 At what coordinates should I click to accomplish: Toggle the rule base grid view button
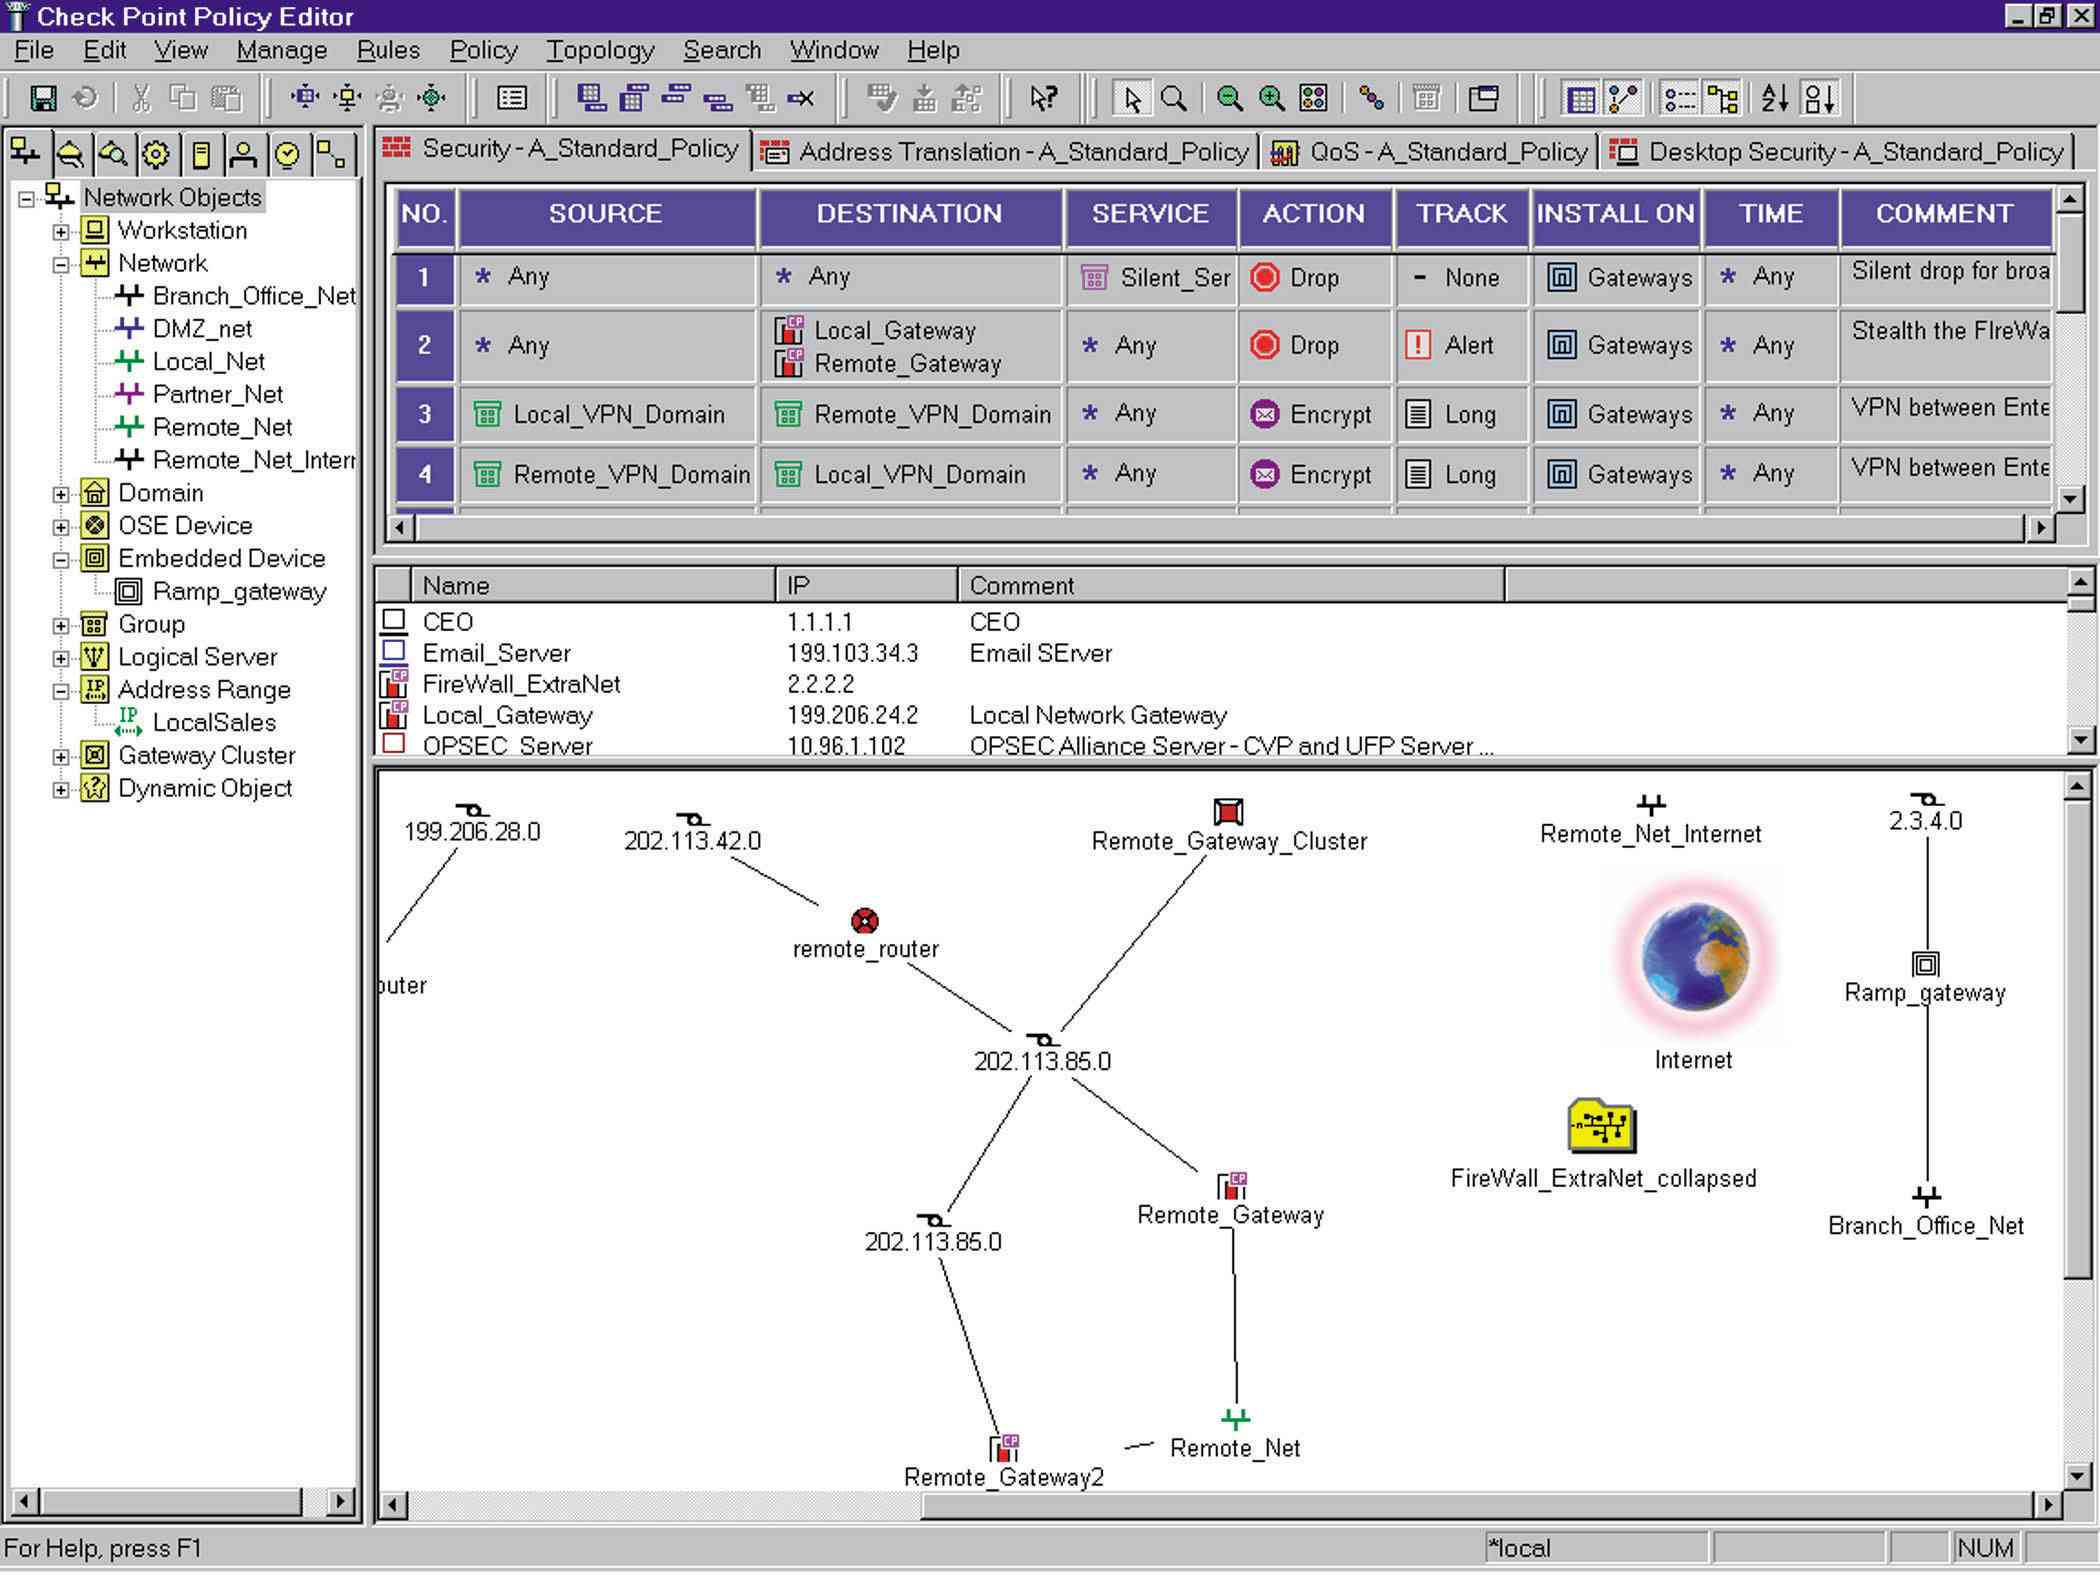(x=1581, y=98)
